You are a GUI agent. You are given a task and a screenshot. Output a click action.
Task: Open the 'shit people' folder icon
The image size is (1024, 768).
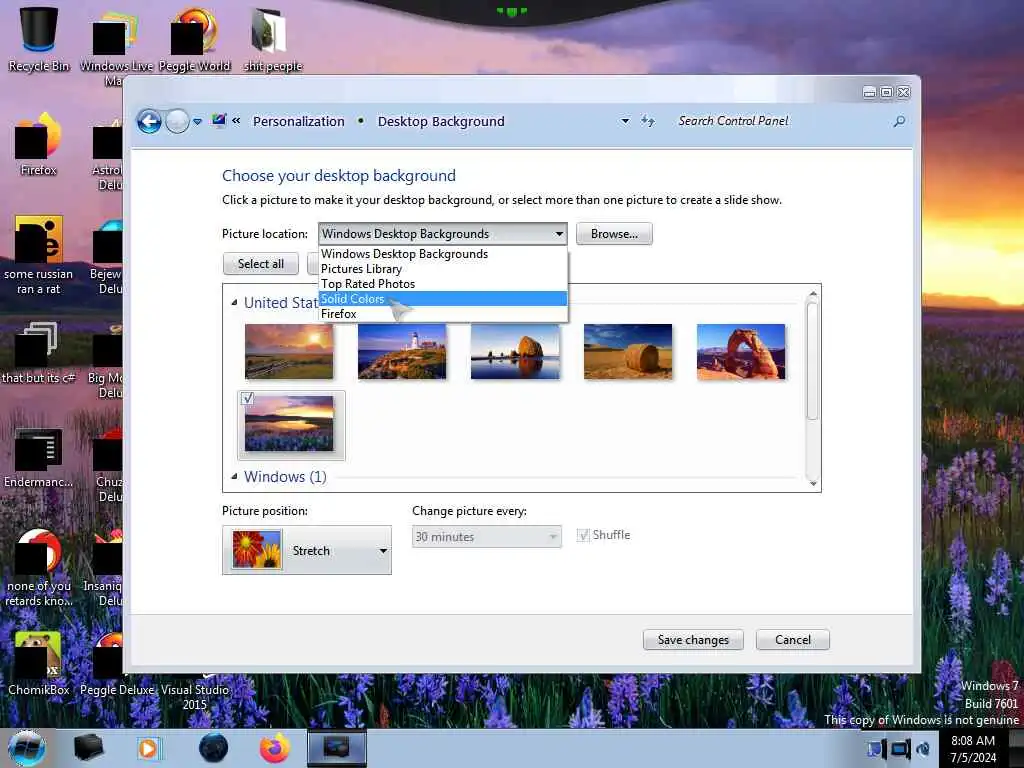point(272,39)
